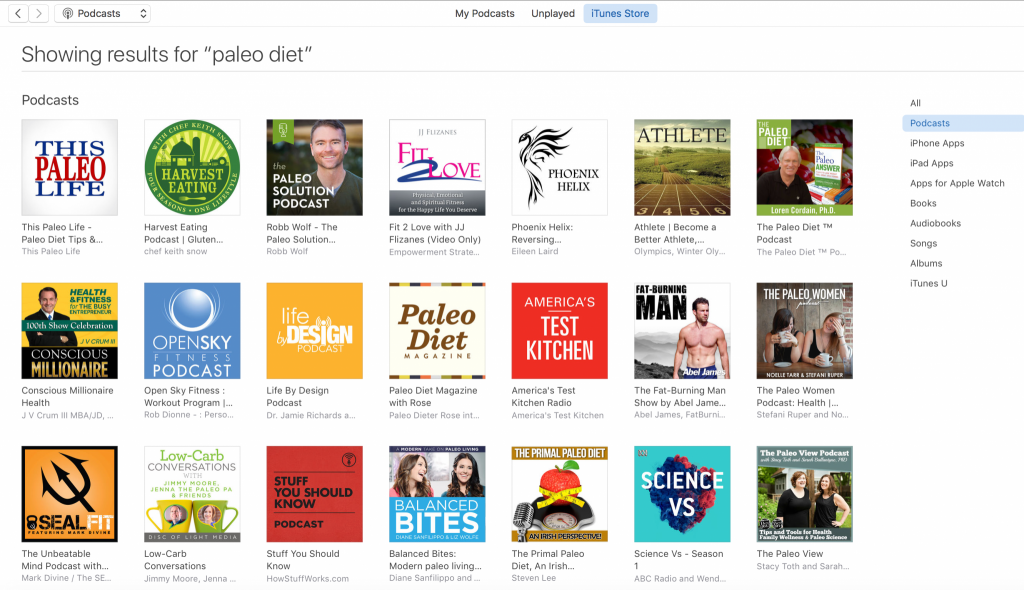Open The Paleo Solution Podcast artwork
1024x590 pixels.
315,167
